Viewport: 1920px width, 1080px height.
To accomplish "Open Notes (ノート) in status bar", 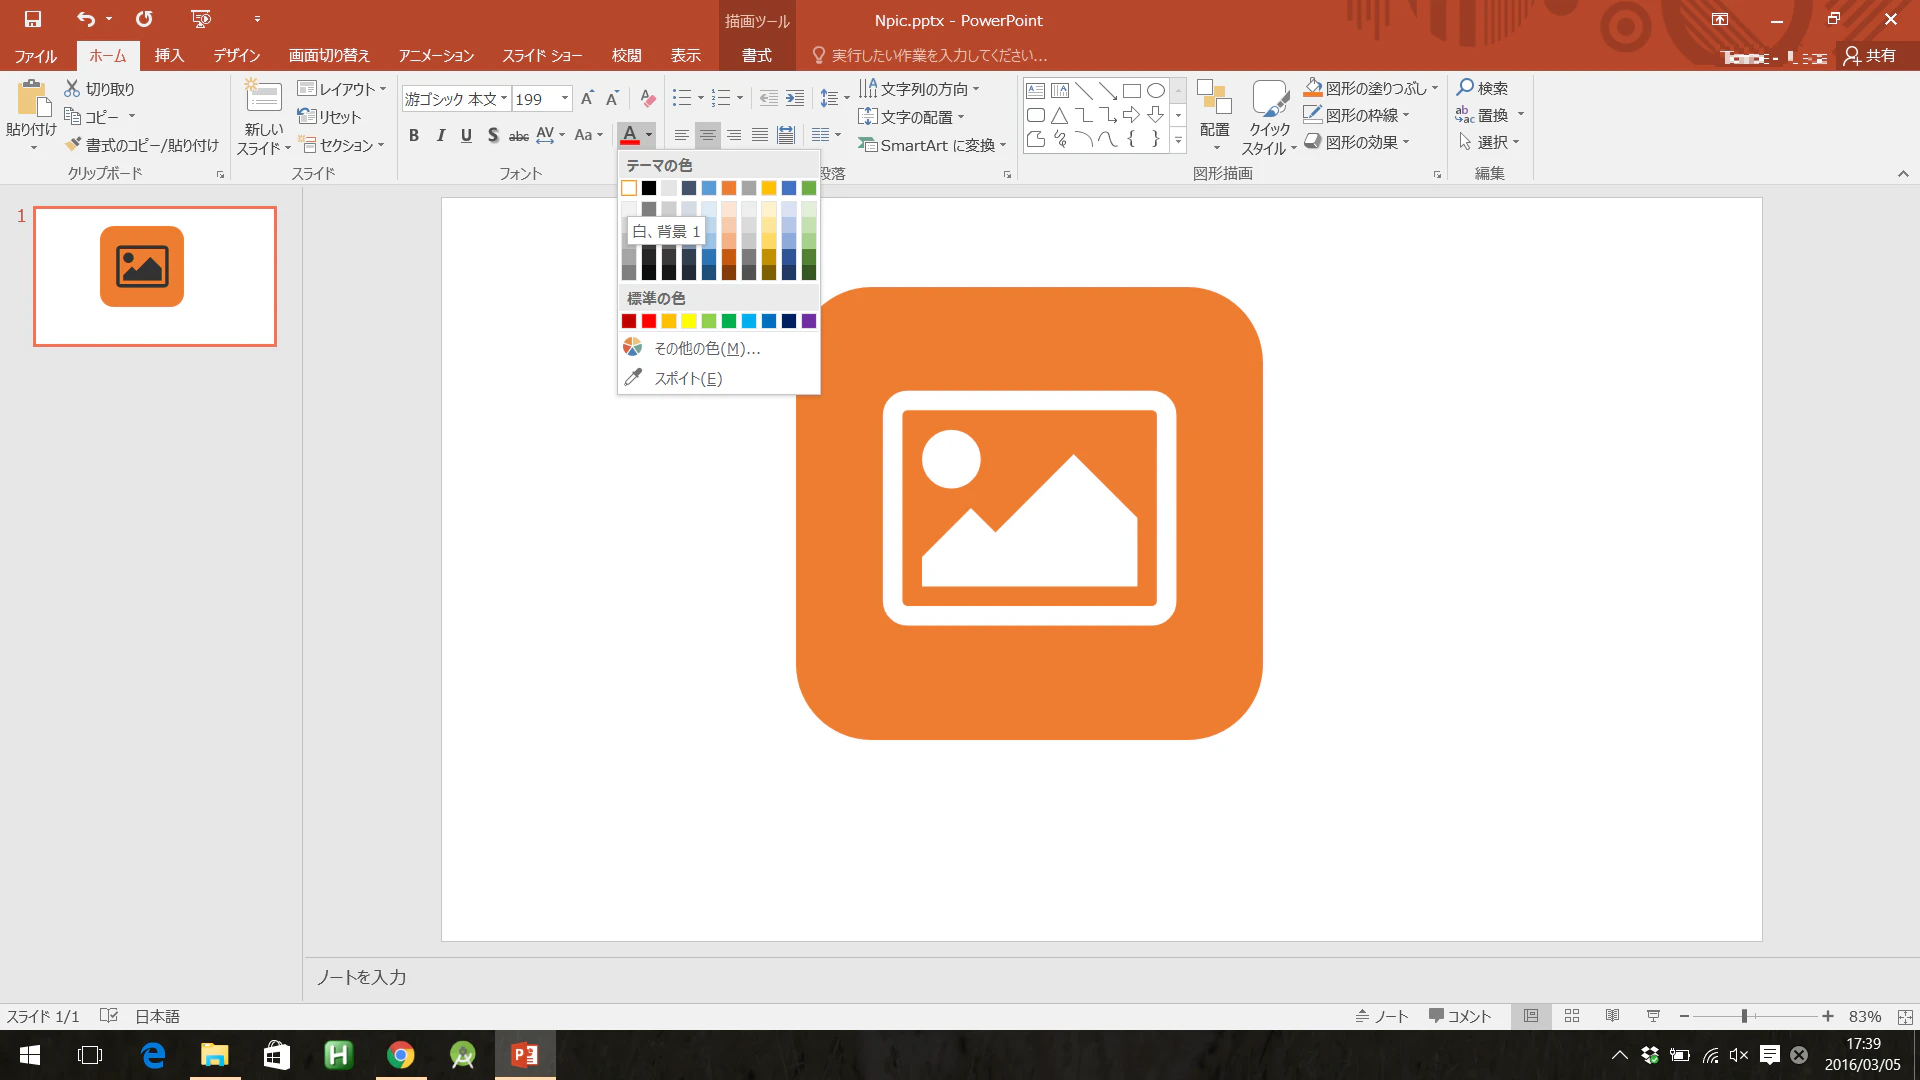I will (1382, 1016).
